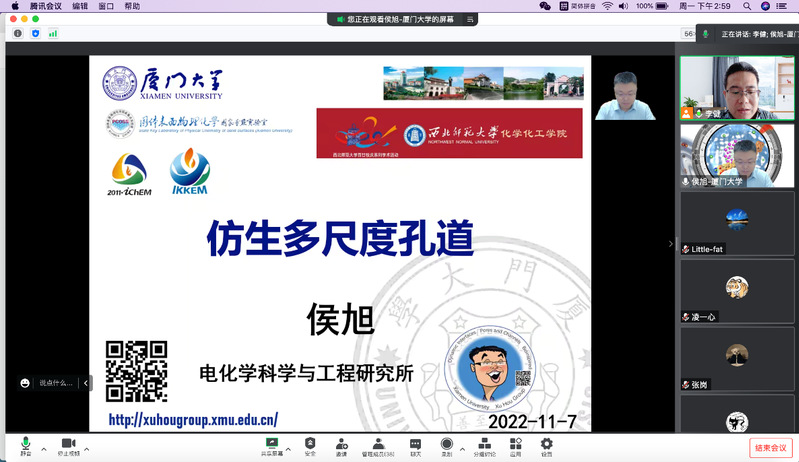Open the 帮助 menu in menu bar

[132, 6]
